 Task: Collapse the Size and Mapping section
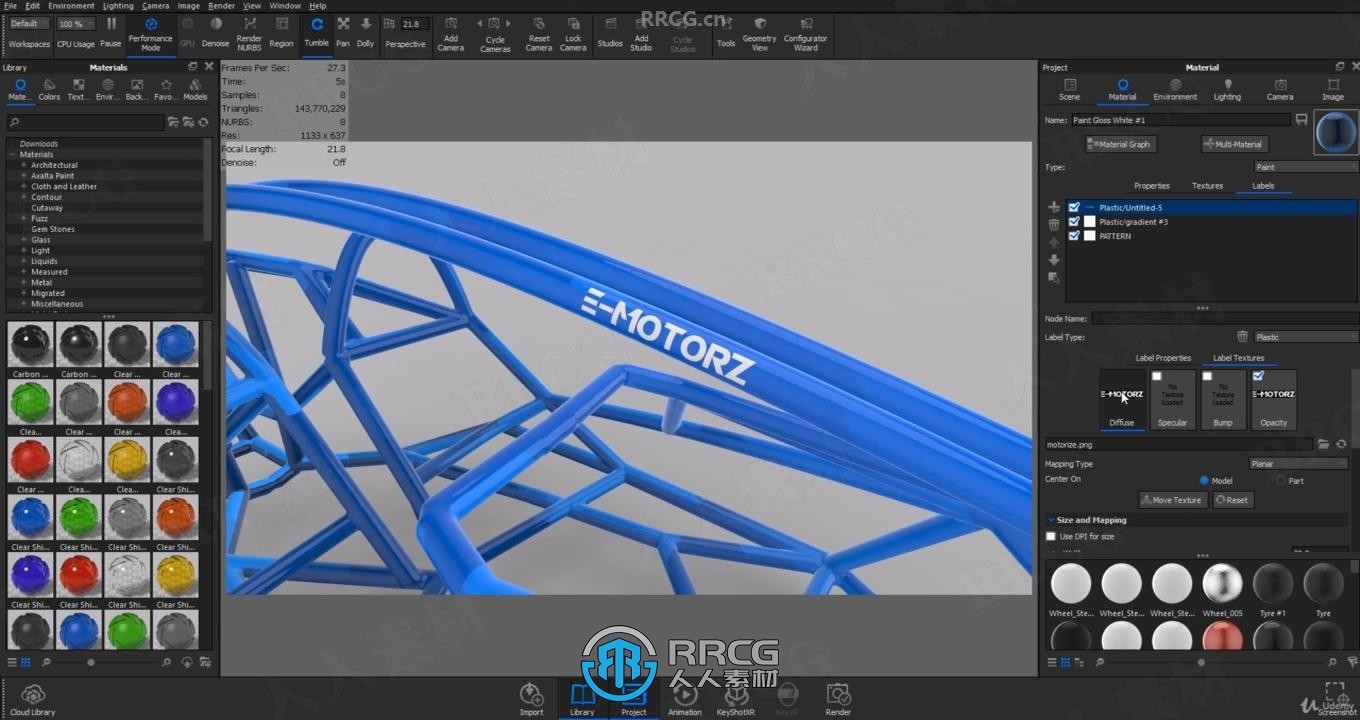(1051, 520)
